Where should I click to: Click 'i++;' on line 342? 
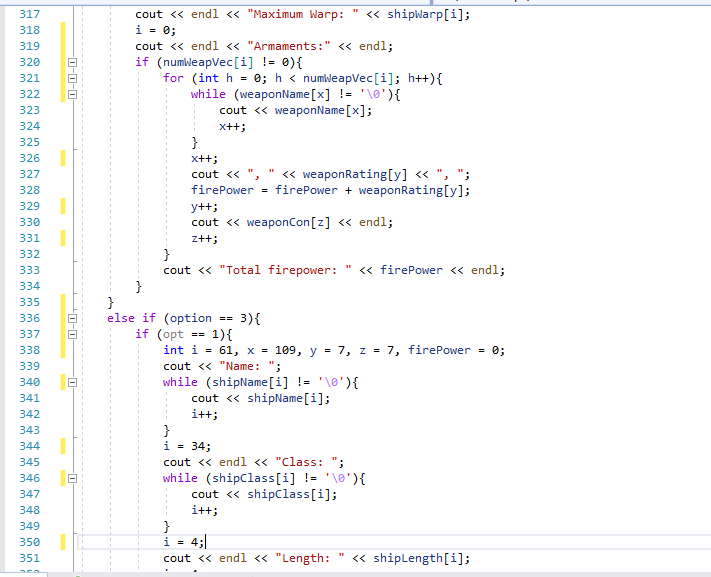click(x=205, y=414)
